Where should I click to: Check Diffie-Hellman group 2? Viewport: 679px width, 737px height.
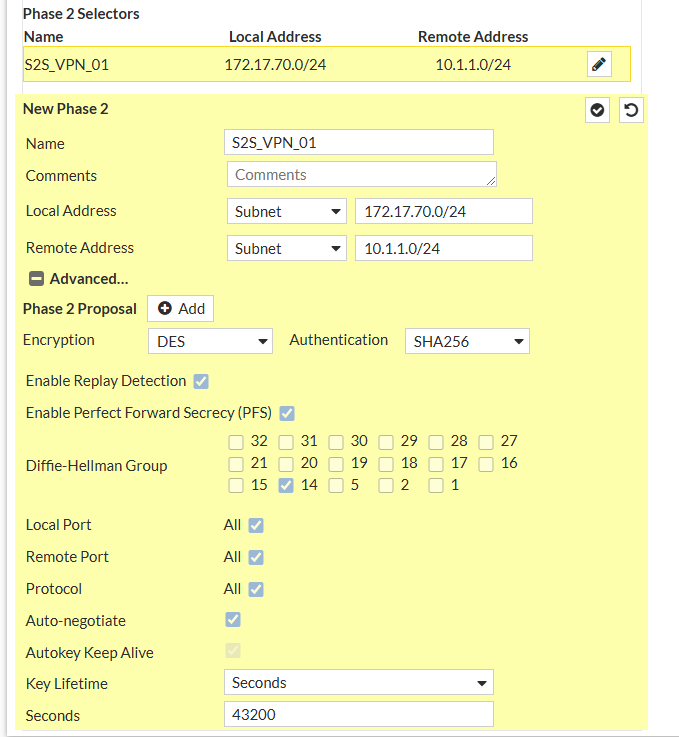pyautogui.click(x=386, y=486)
